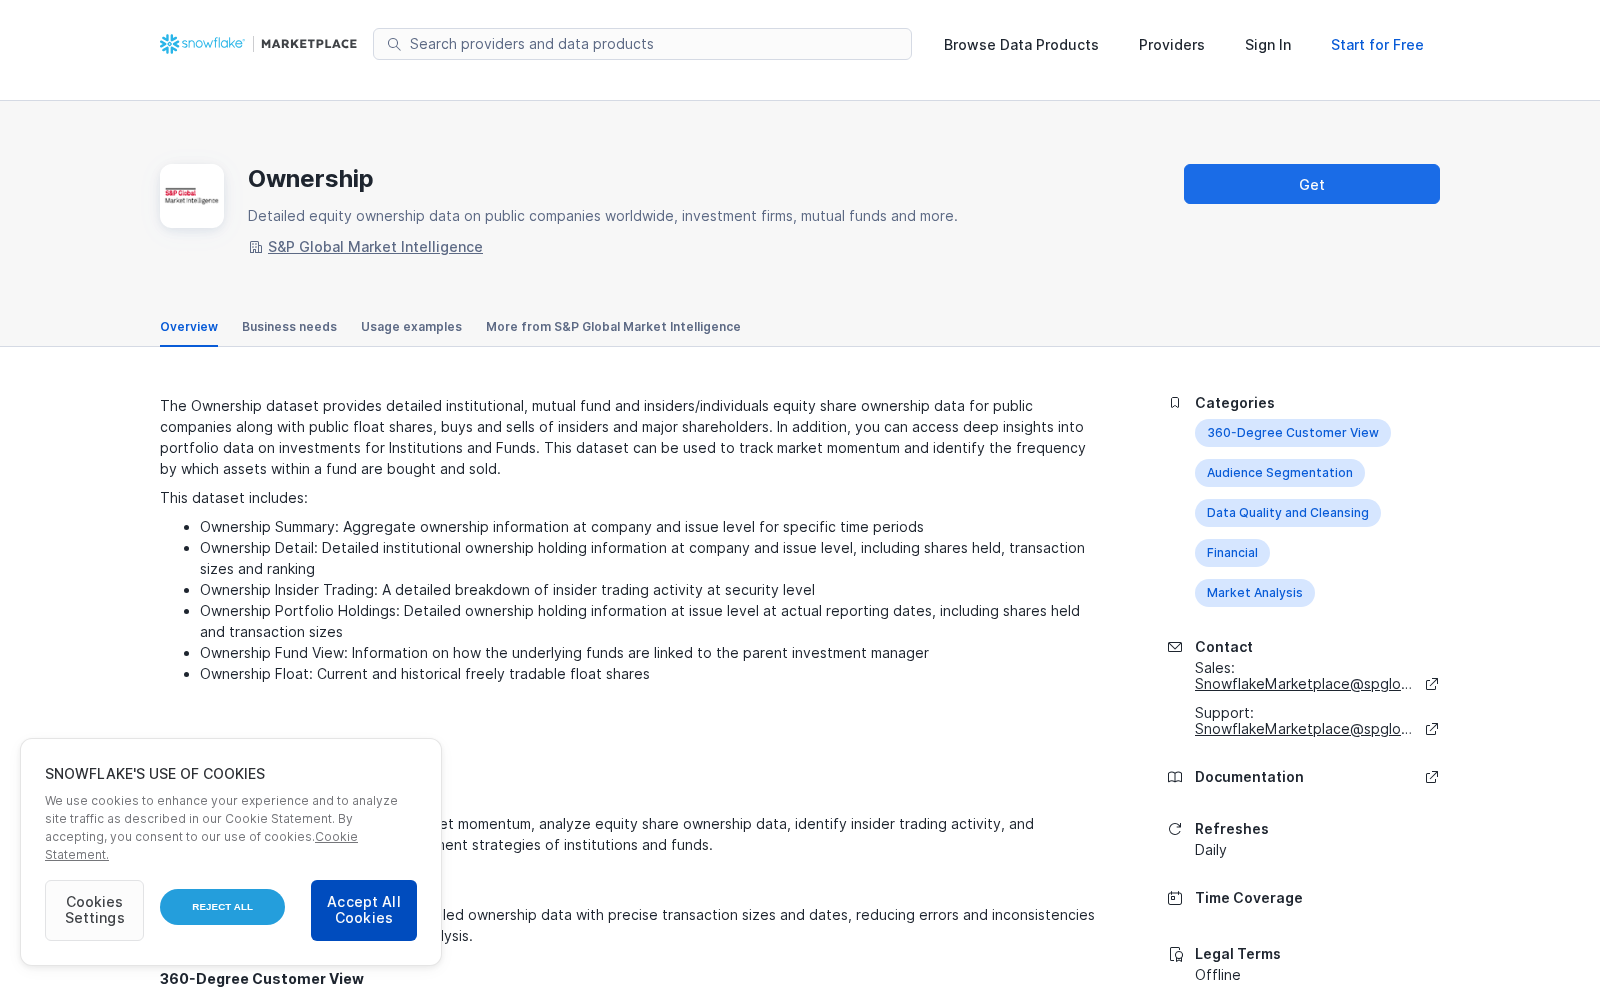Open the Support email external link icon
This screenshot has width=1600, height=1000.
[1432, 729]
